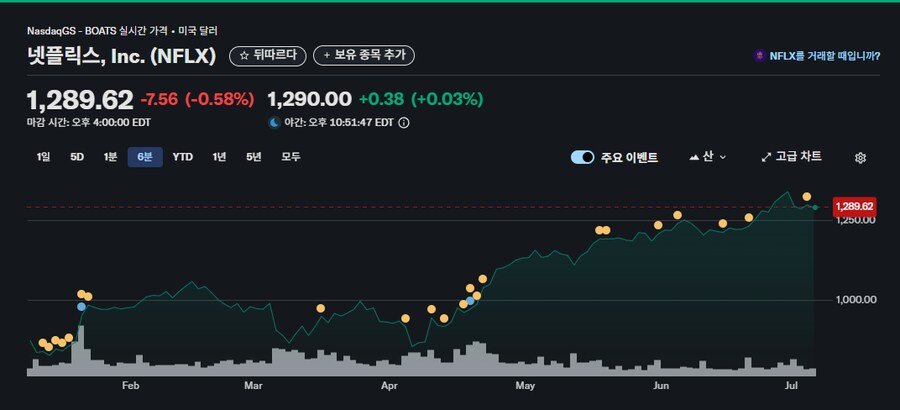Click the yellow event marker in mid-March
This screenshot has height=410, width=900.
tap(320, 308)
